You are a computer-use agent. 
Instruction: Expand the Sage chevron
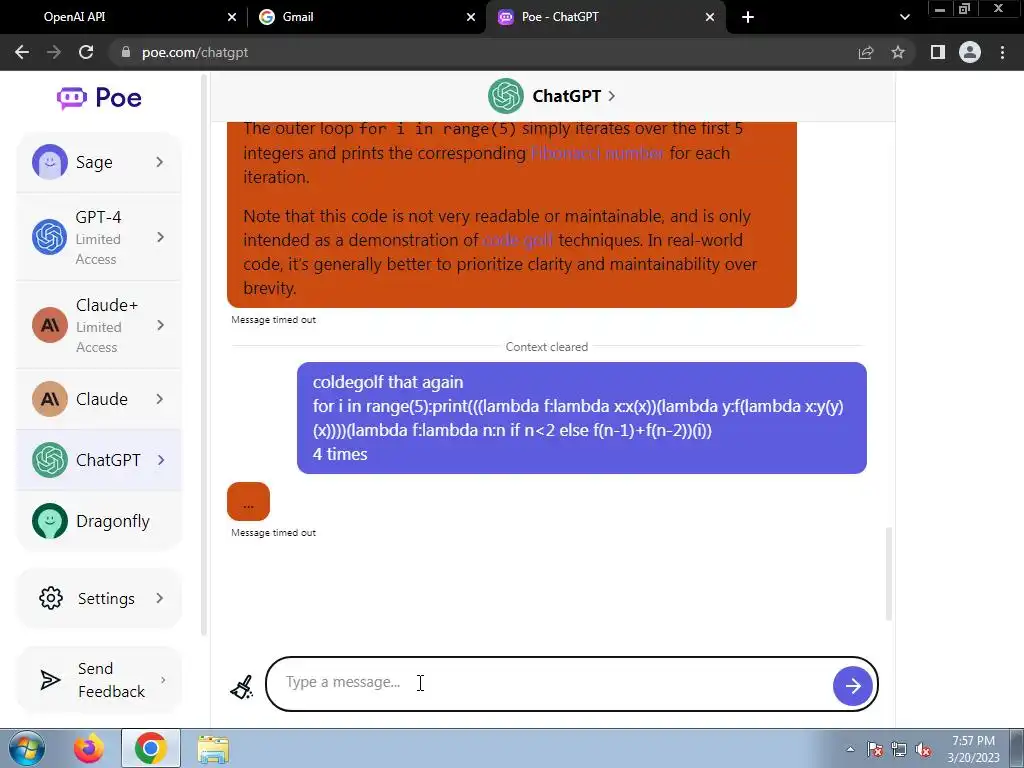click(x=160, y=162)
